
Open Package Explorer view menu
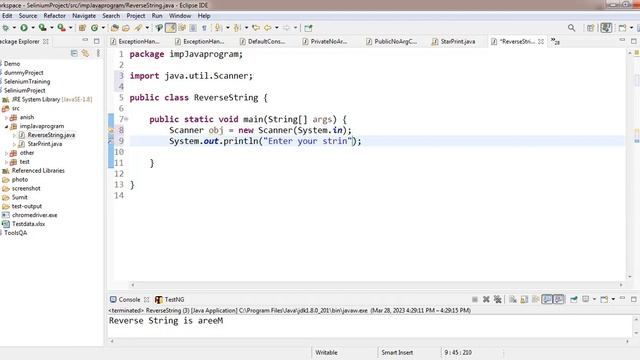98,53
